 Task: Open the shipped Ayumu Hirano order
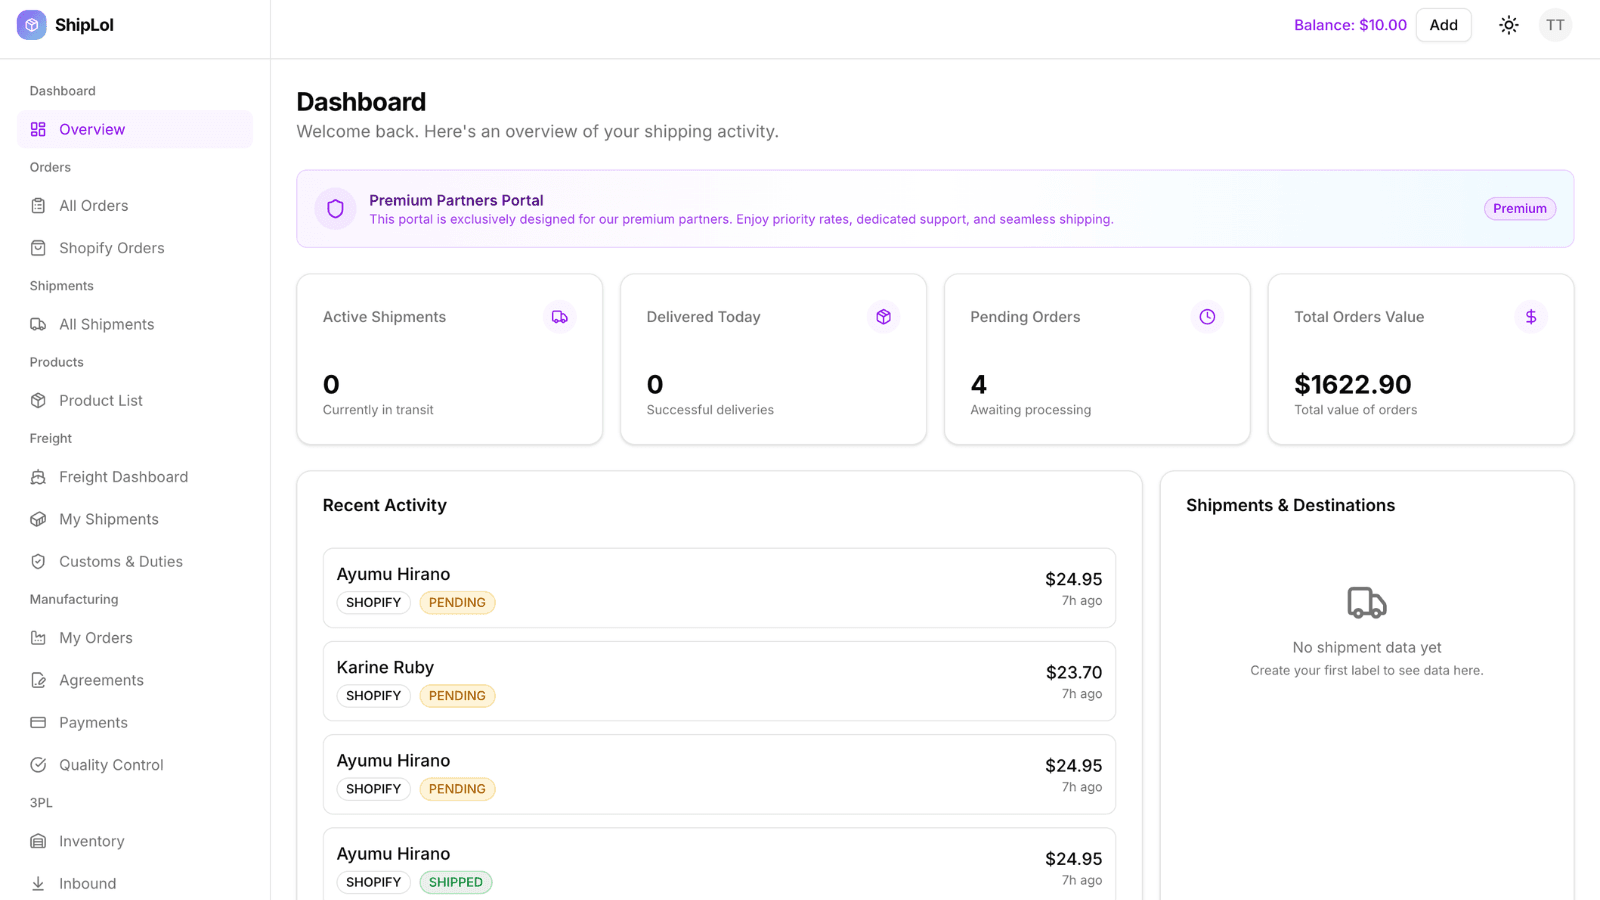(x=719, y=864)
